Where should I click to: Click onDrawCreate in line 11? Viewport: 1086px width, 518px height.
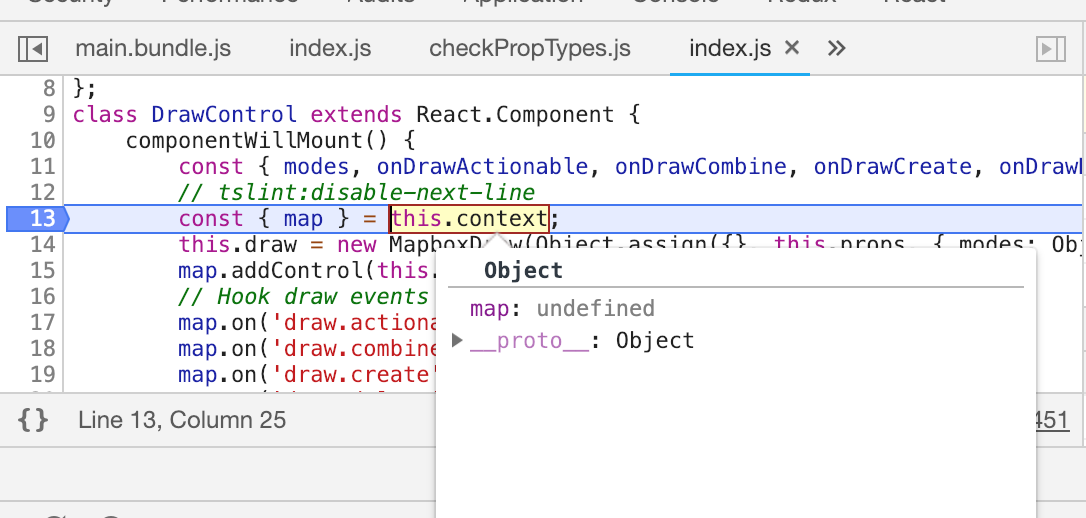coord(893,167)
